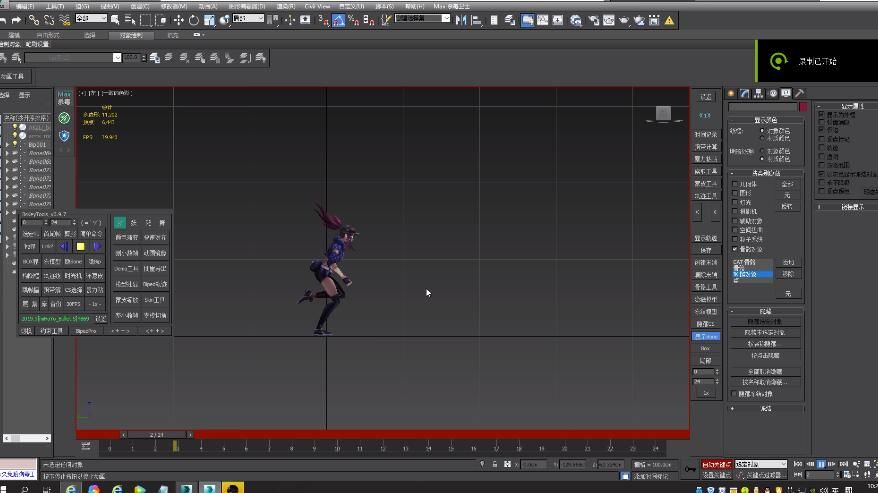Select the Link tool icon
Image resolution: width=878 pixels, height=493 pixels.
(34, 20)
